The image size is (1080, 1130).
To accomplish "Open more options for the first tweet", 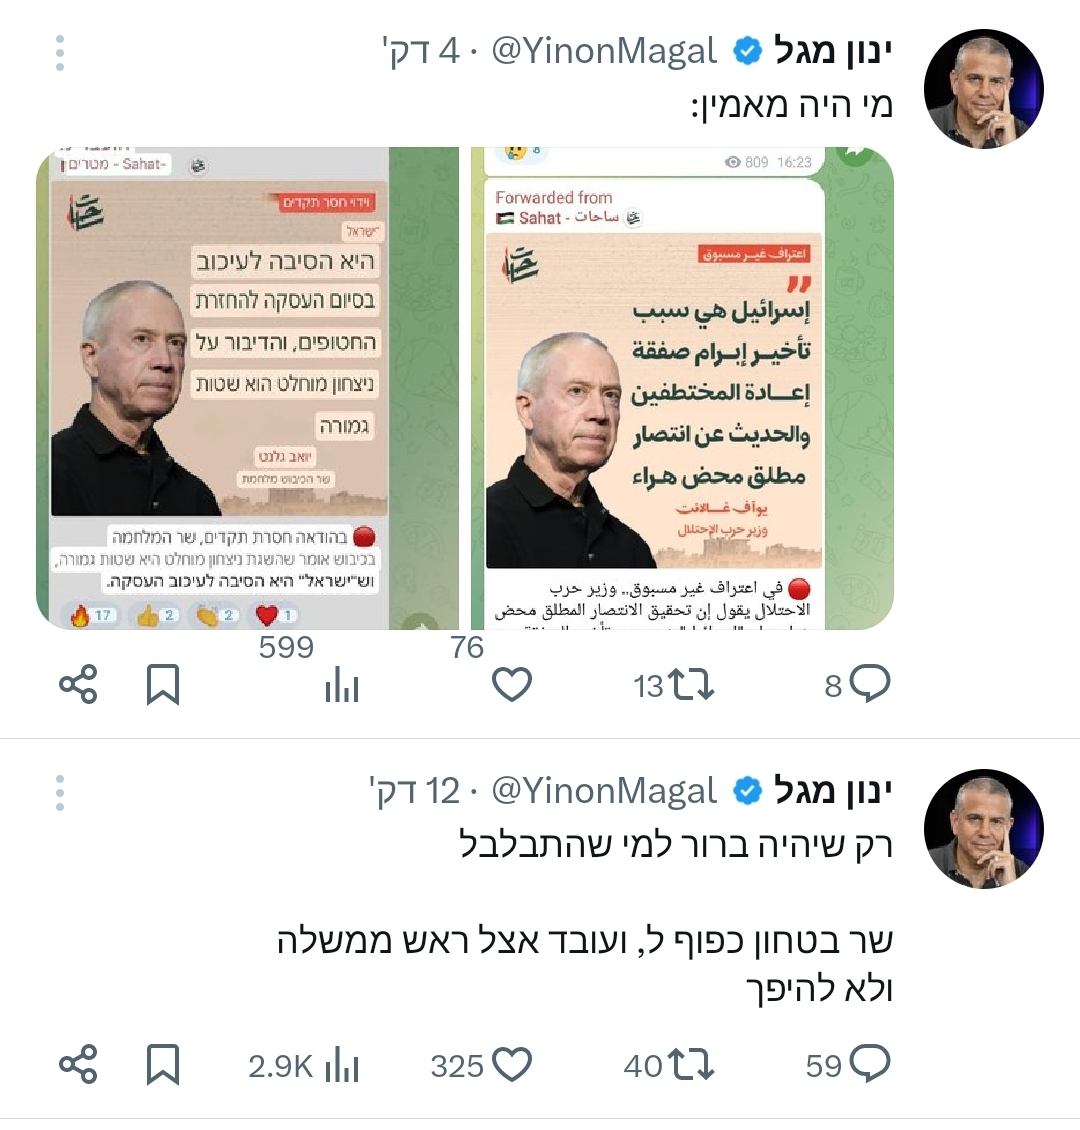I will [60, 53].
